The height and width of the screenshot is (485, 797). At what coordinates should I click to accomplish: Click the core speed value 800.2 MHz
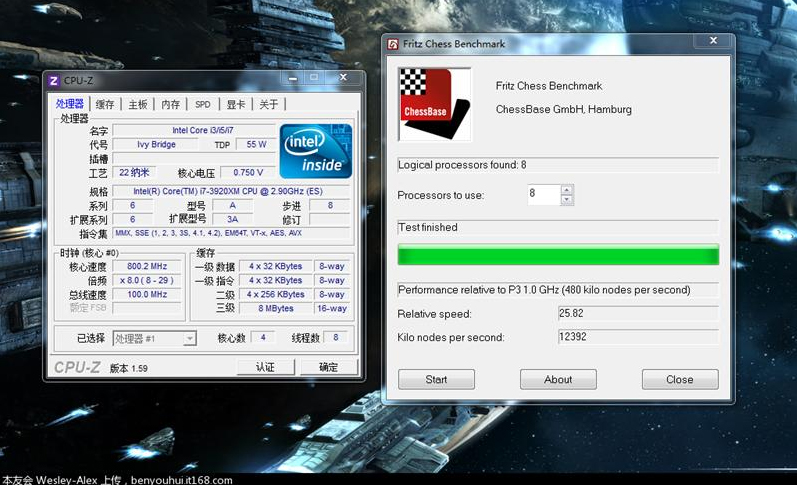tap(147, 266)
